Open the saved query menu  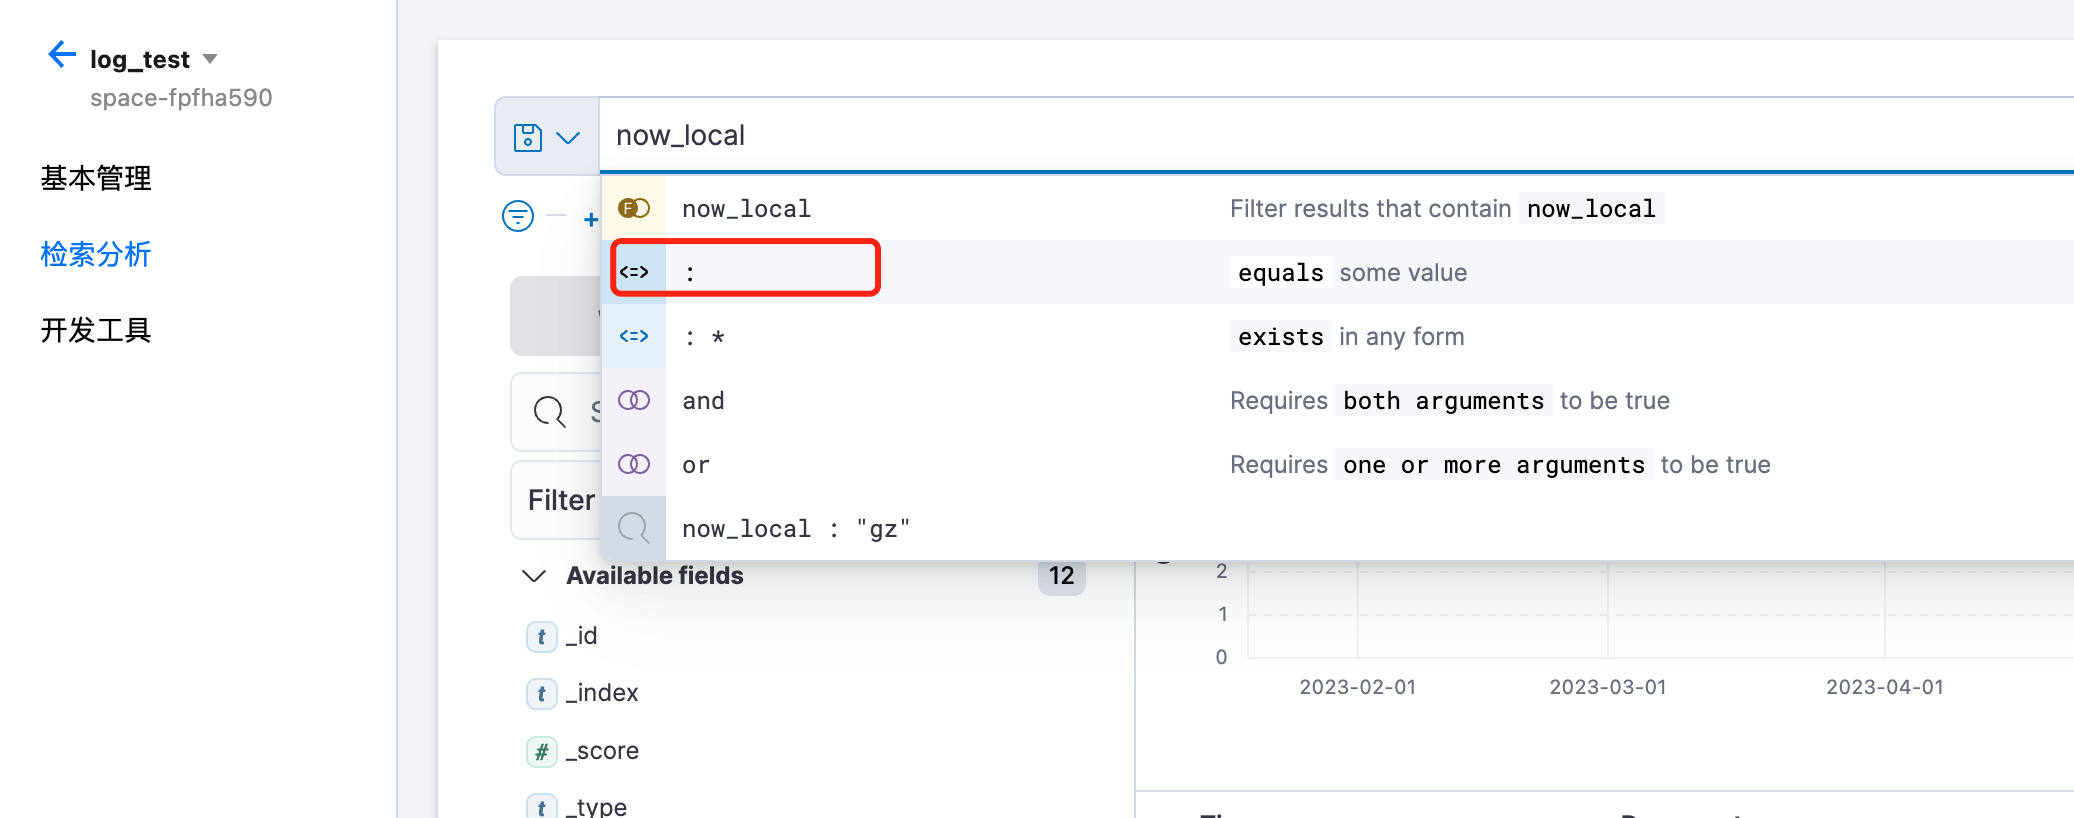pos(546,137)
